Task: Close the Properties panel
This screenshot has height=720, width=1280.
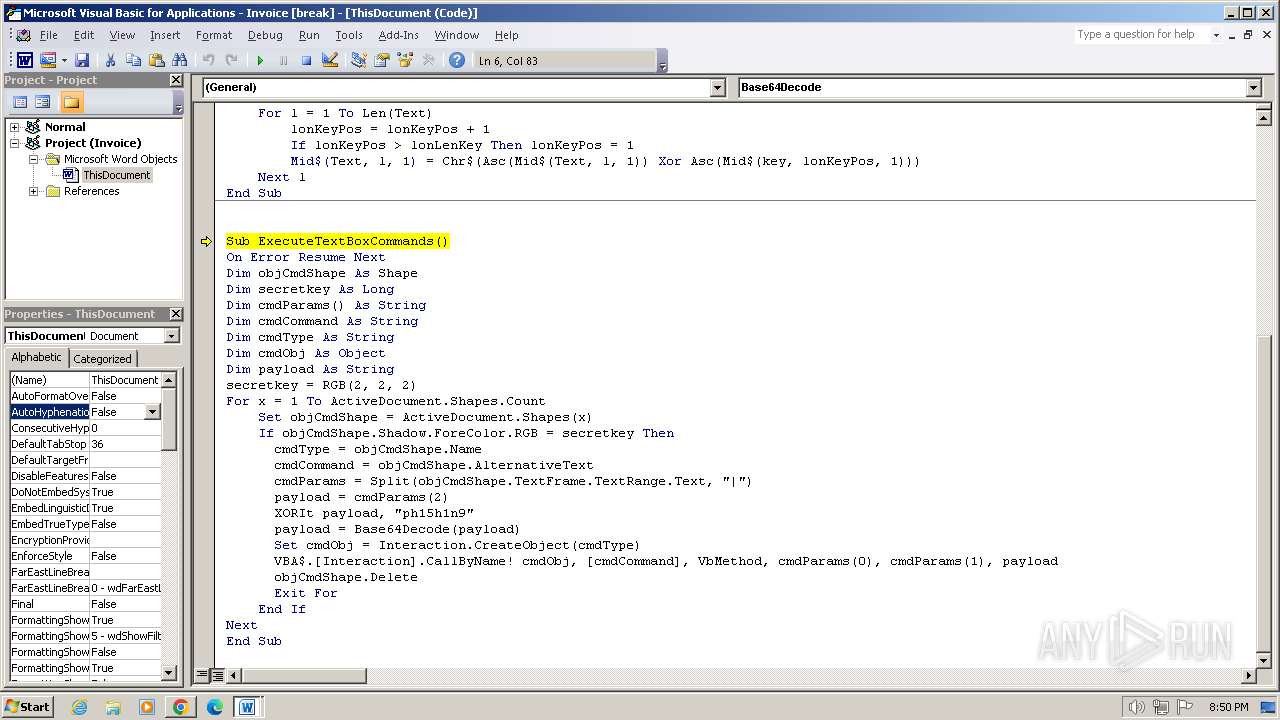Action: [x=176, y=314]
